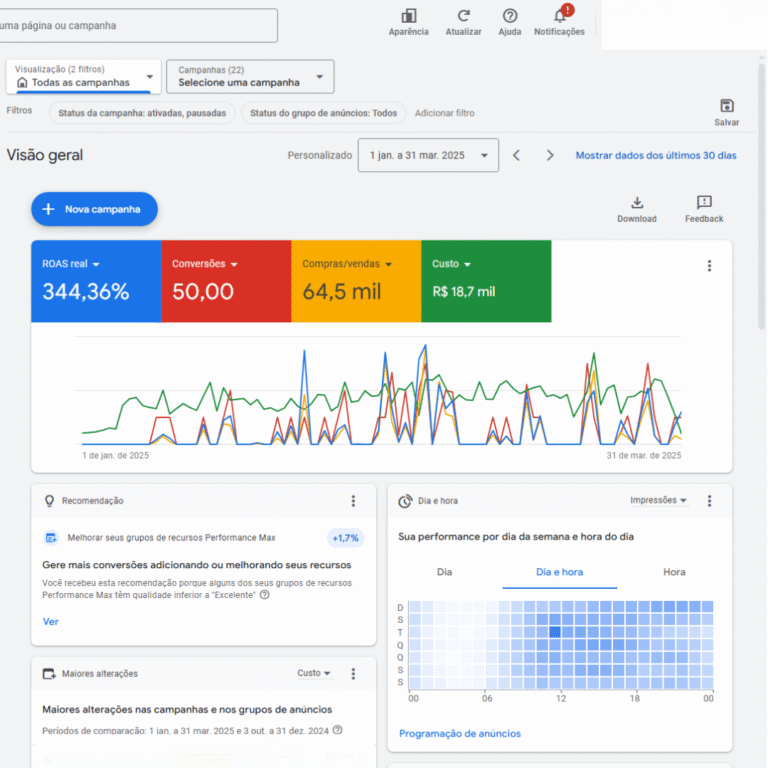Open Notificações bell icon

tap(559, 16)
